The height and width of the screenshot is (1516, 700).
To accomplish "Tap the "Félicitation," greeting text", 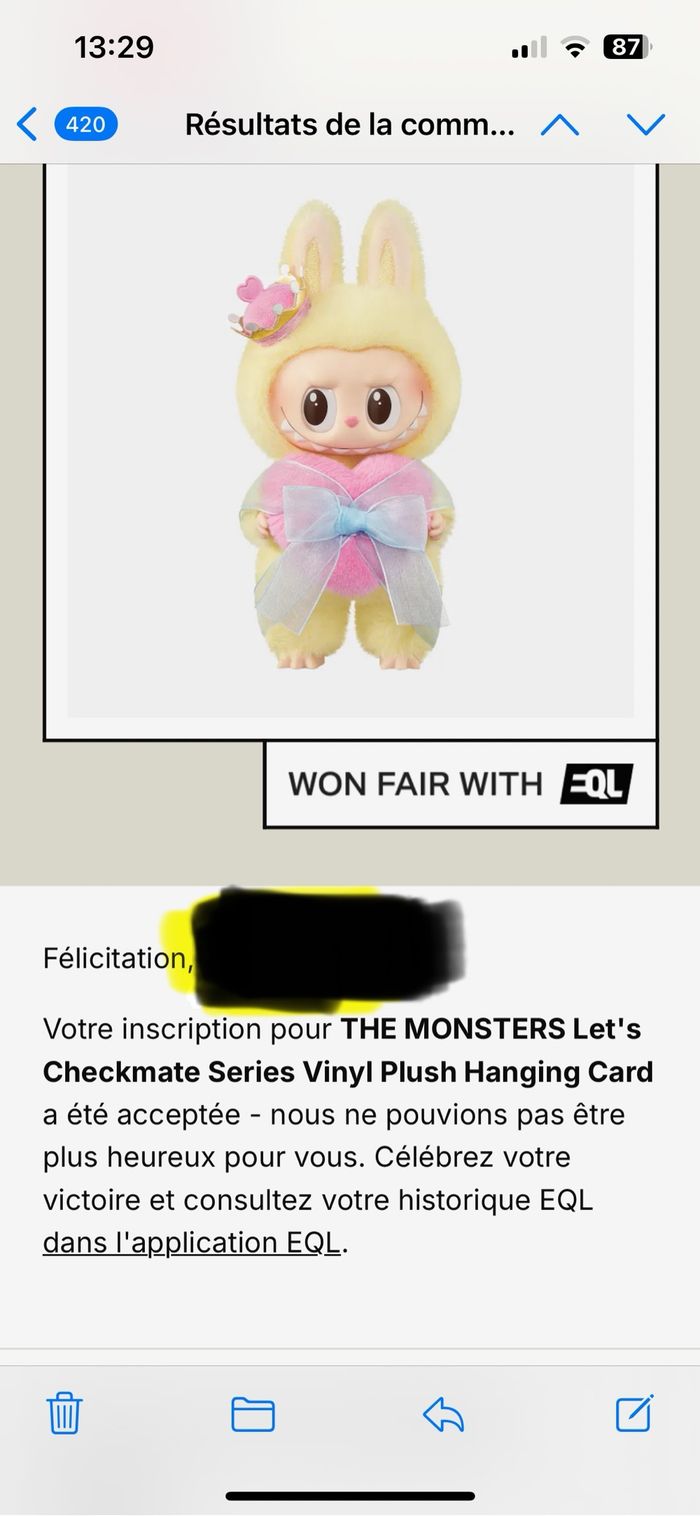I will tap(118, 959).
